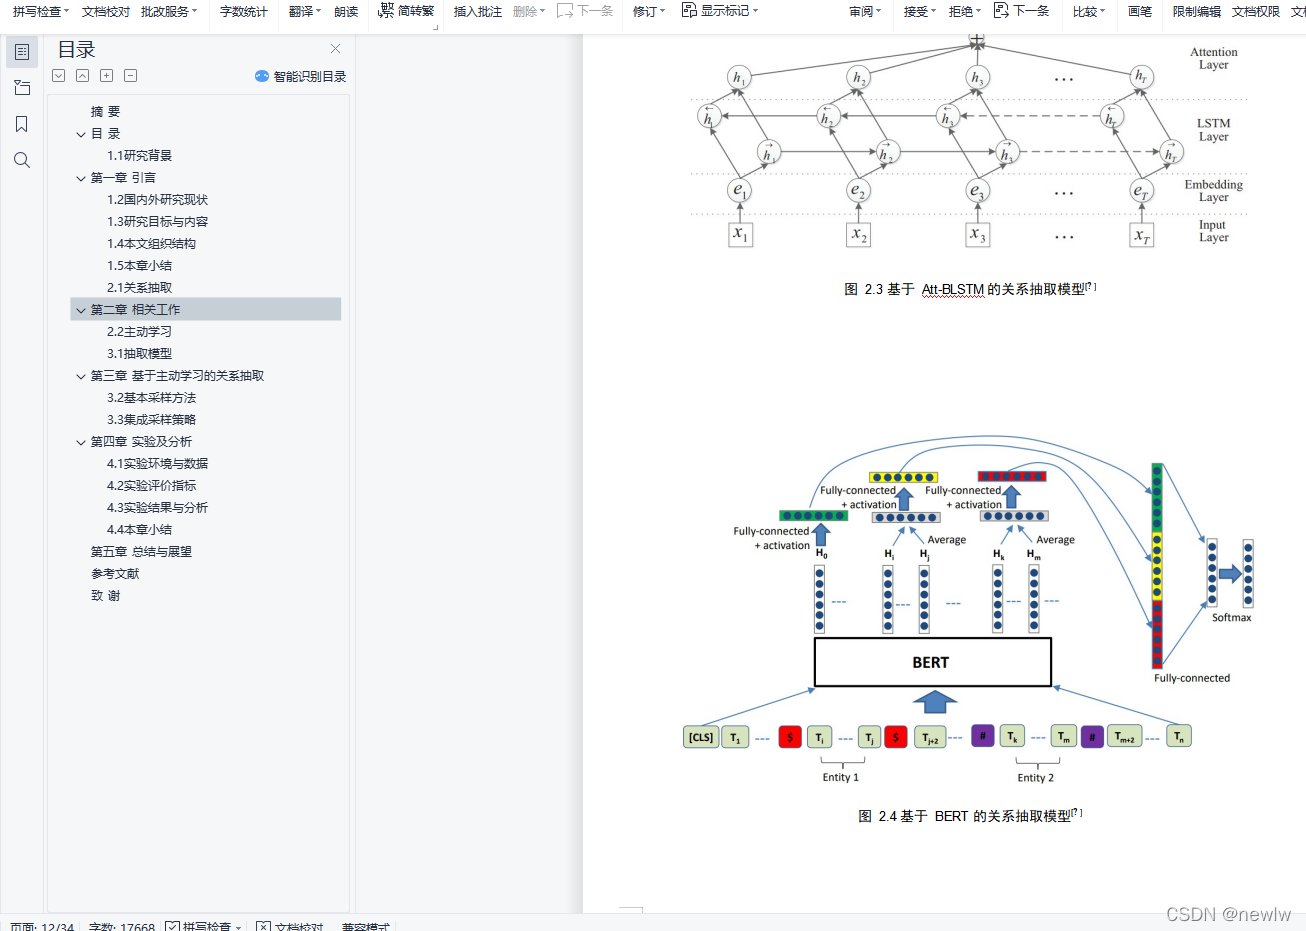
Task: Select the 3.3集成采样策略 outline entry
Action: point(152,420)
